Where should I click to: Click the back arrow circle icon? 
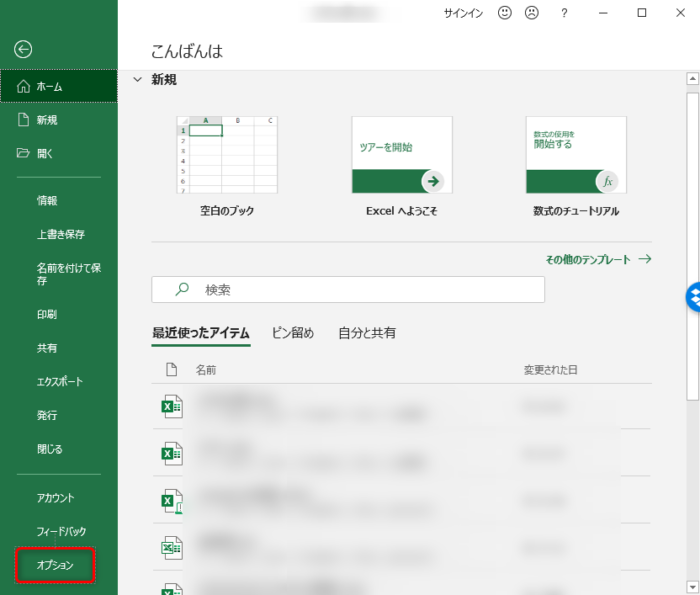click(x=23, y=49)
